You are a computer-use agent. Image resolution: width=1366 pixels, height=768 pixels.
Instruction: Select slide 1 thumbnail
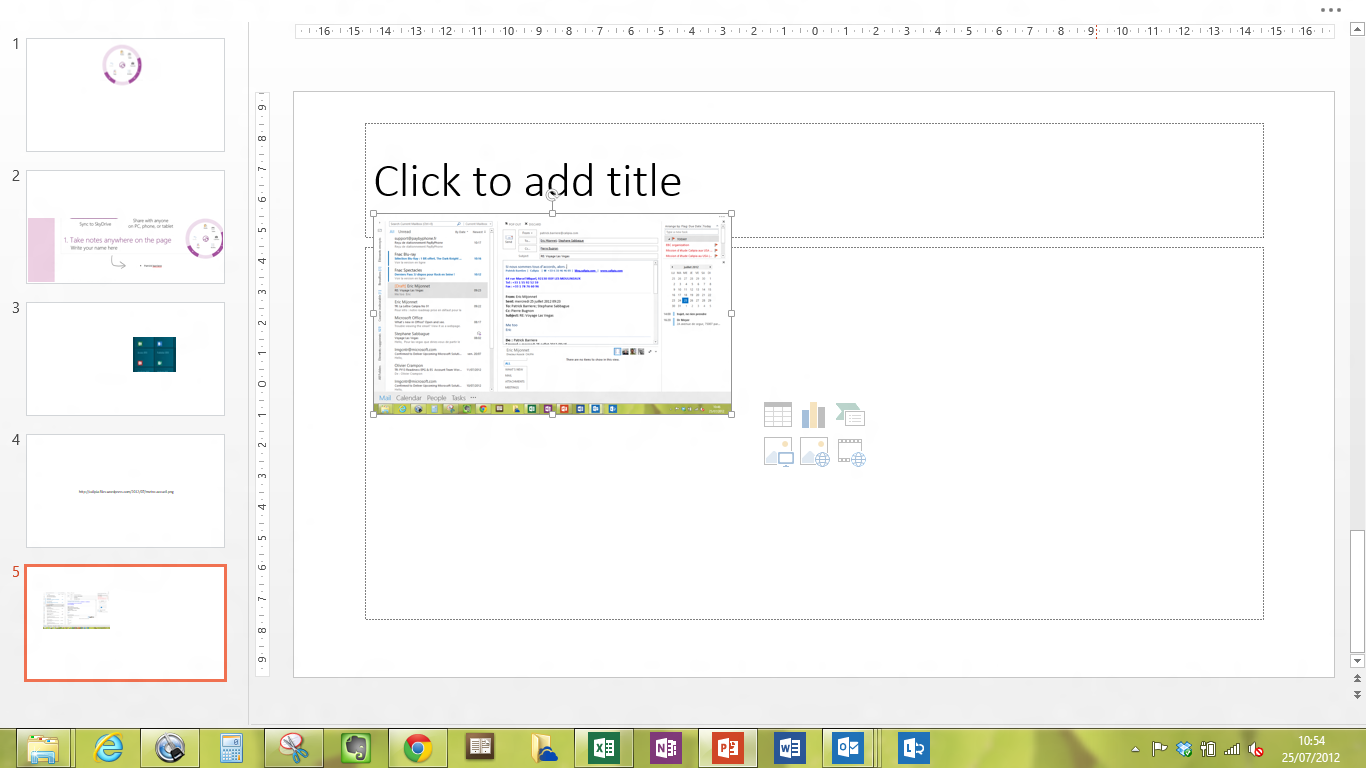[x=125, y=95]
